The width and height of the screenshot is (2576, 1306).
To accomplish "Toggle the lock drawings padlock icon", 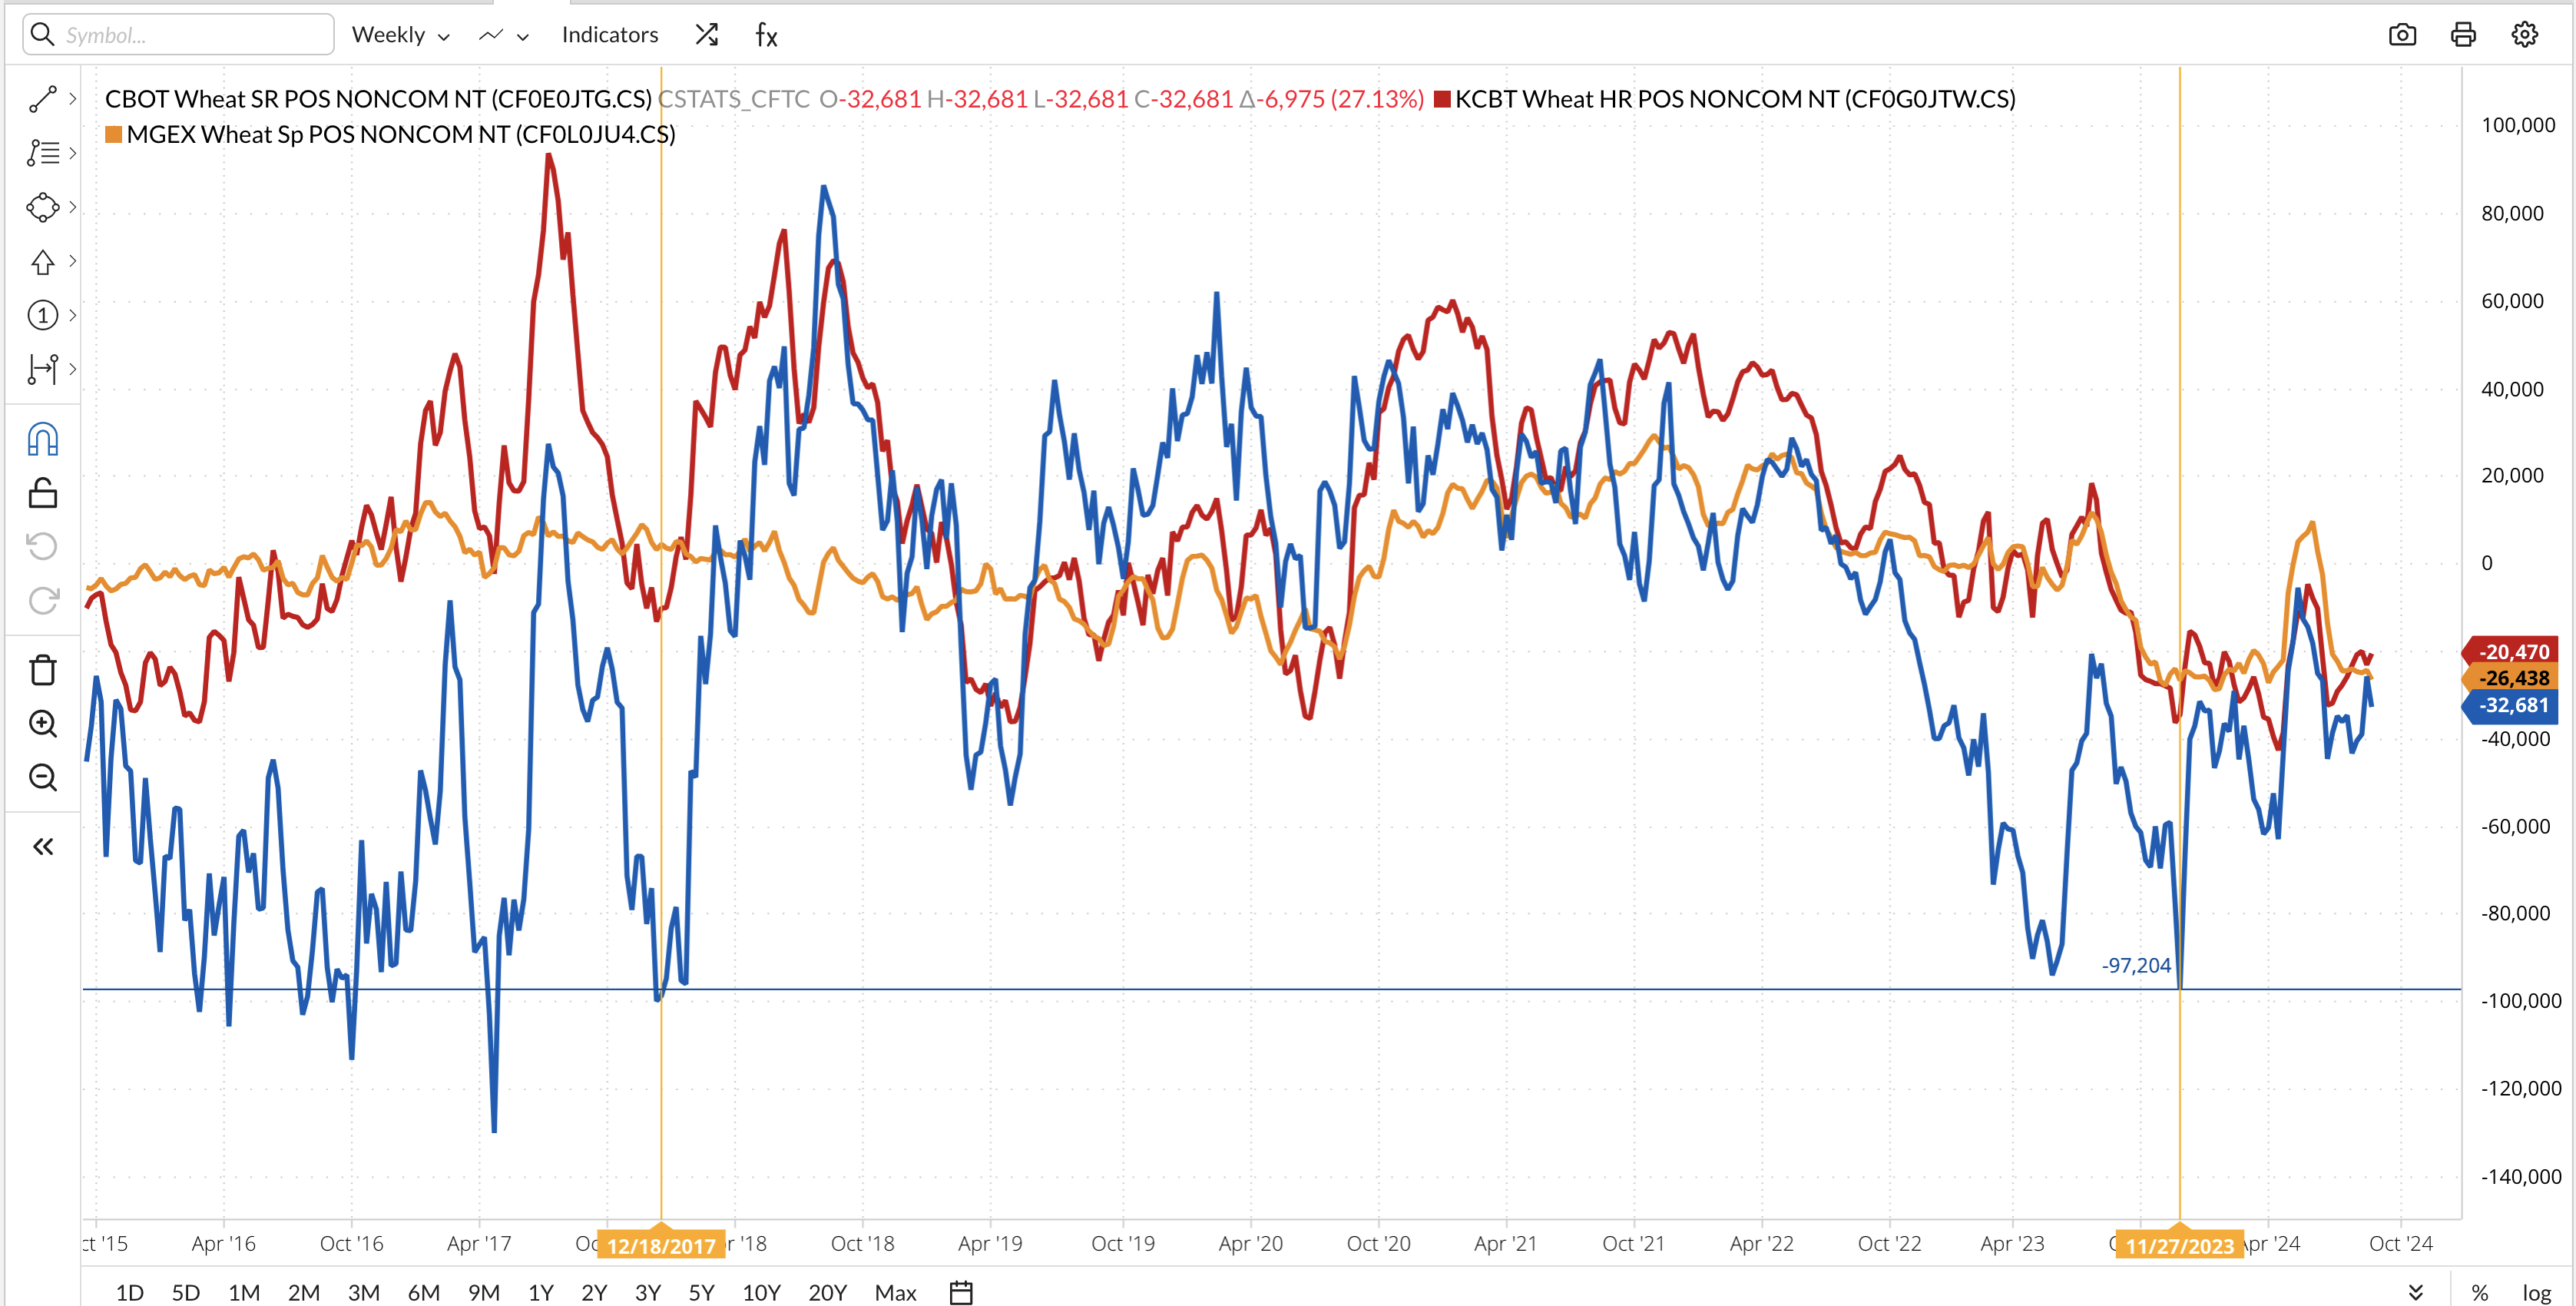I will tap(42, 493).
